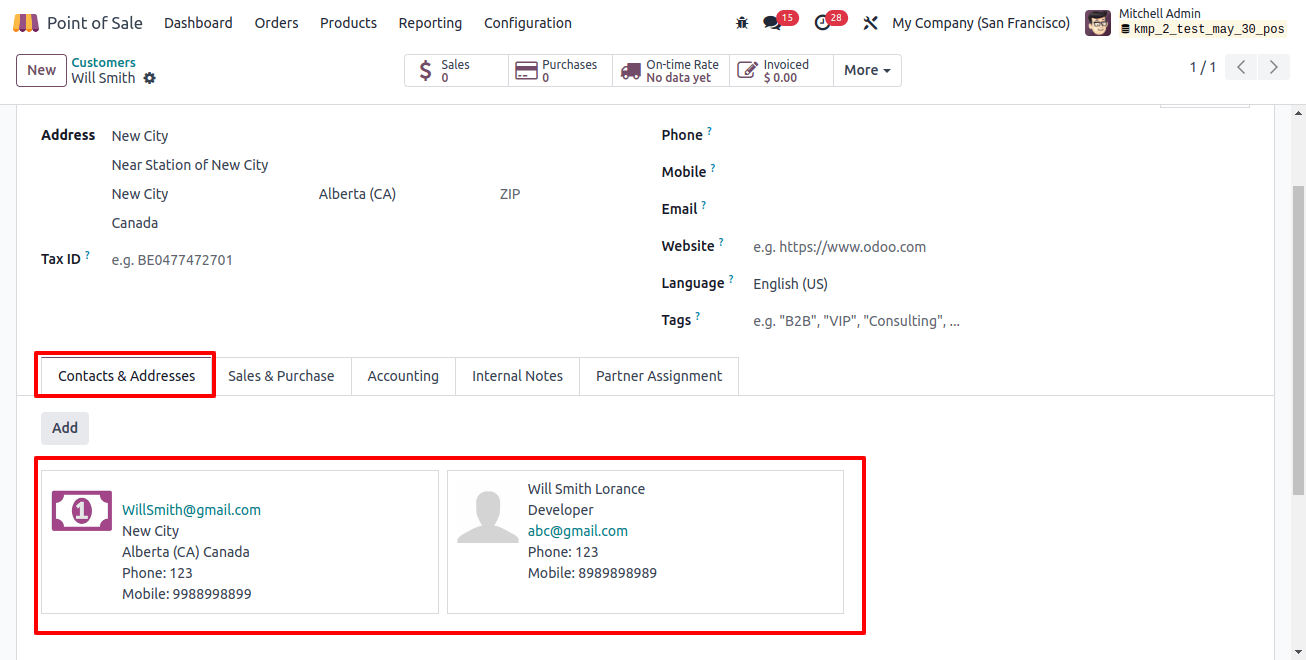Click Mitchell Admin user avatar
1306x660 pixels.
tap(1098, 22)
